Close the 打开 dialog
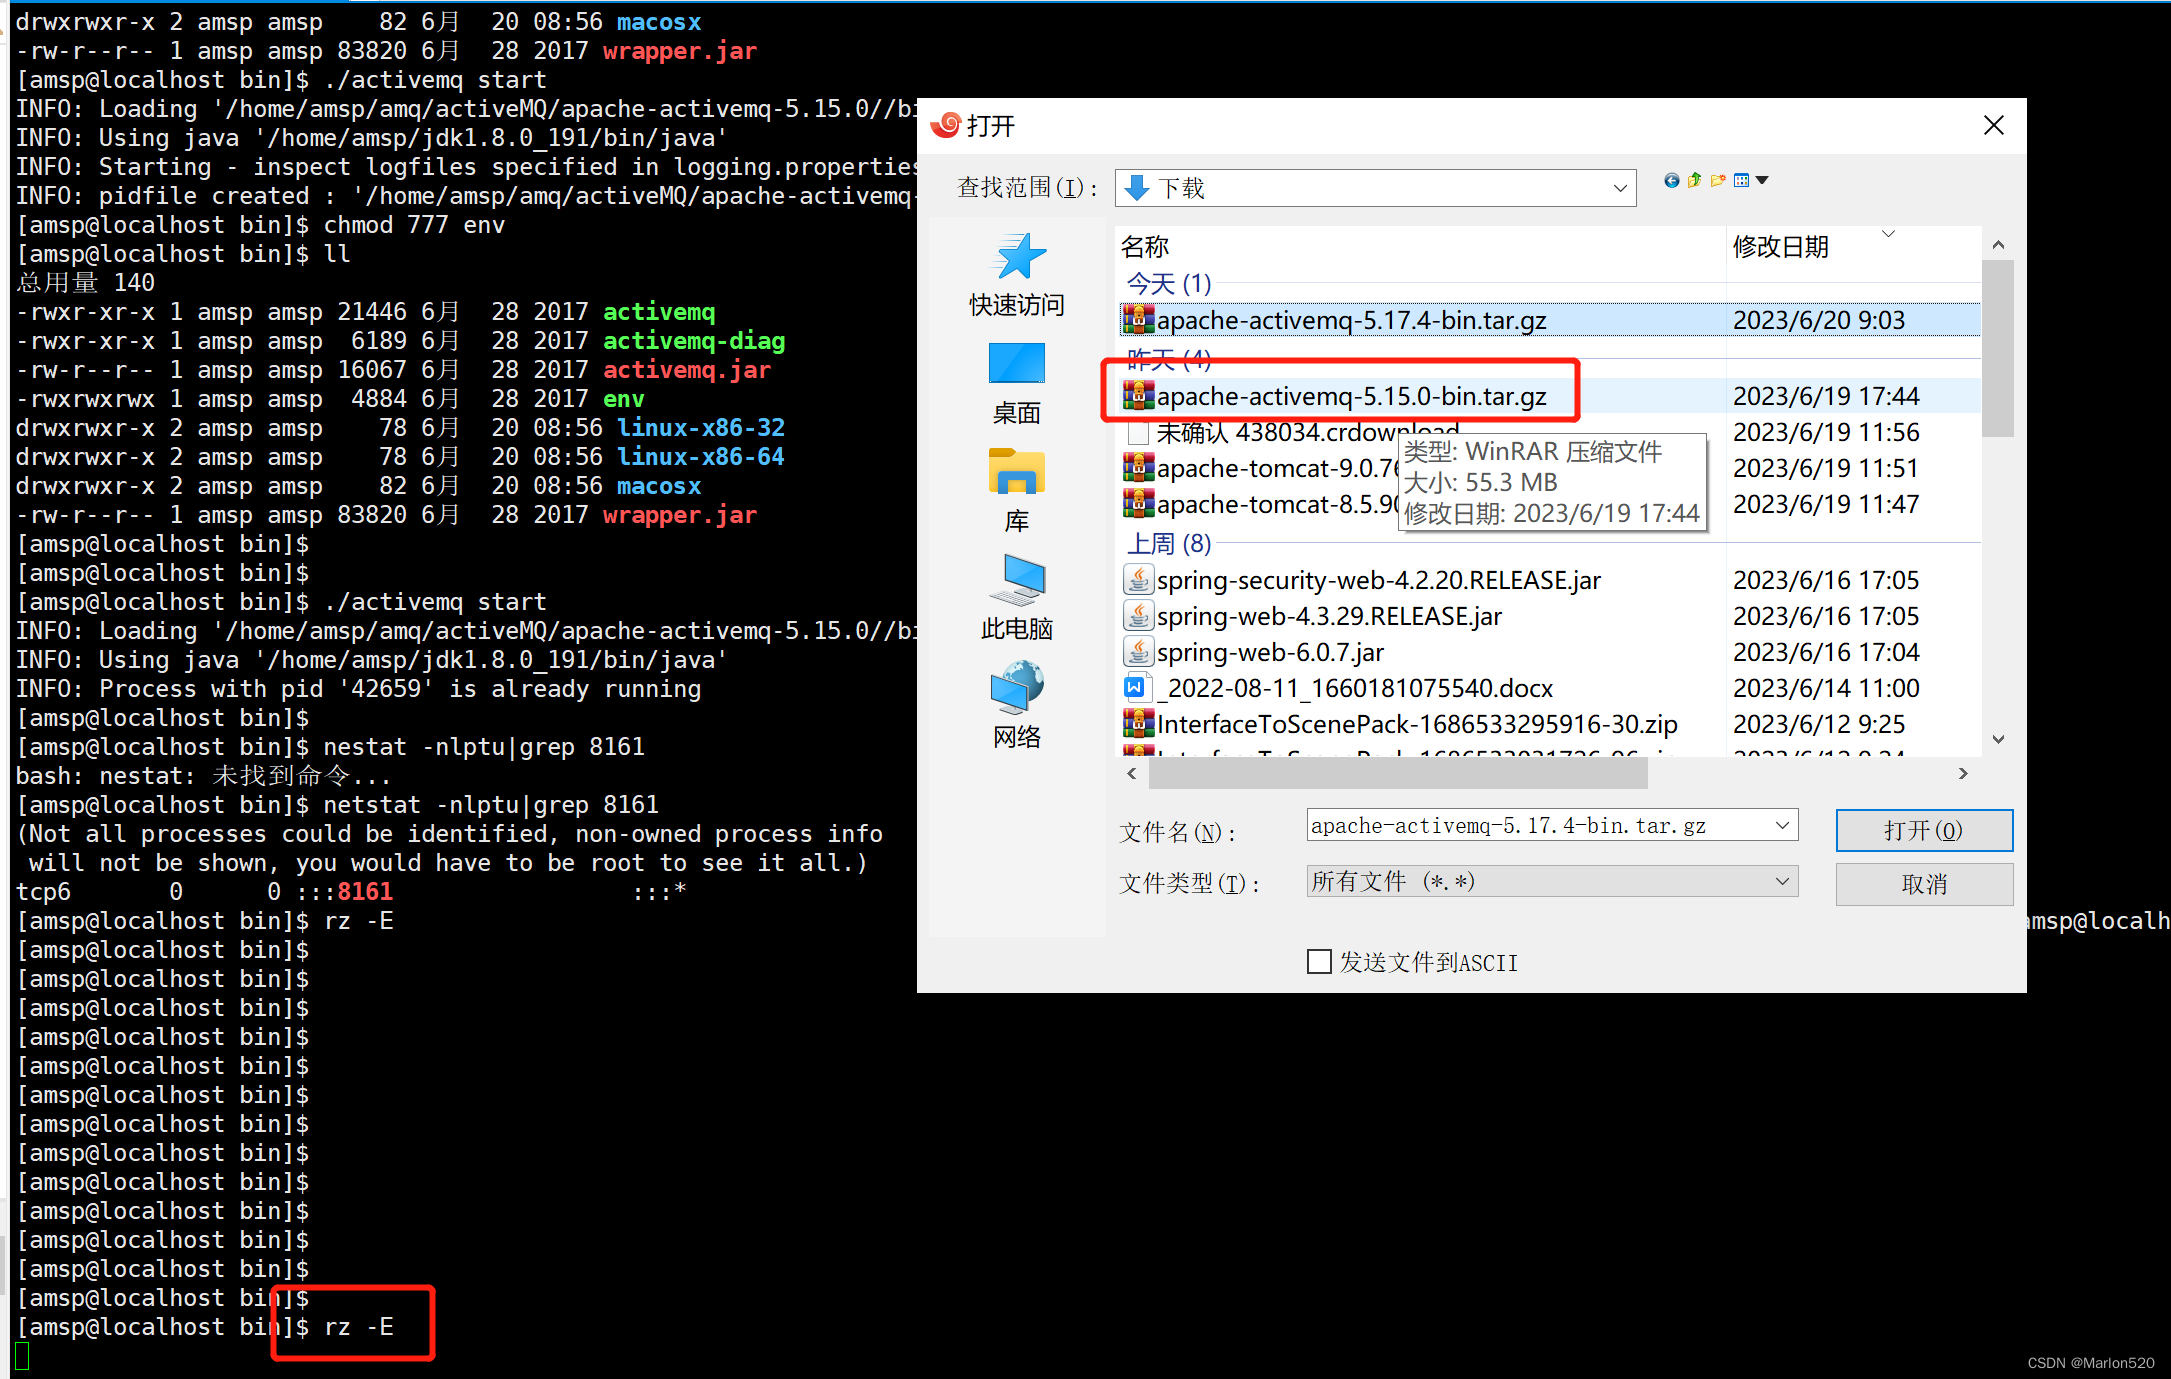The image size is (2171, 1379). (1994, 125)
